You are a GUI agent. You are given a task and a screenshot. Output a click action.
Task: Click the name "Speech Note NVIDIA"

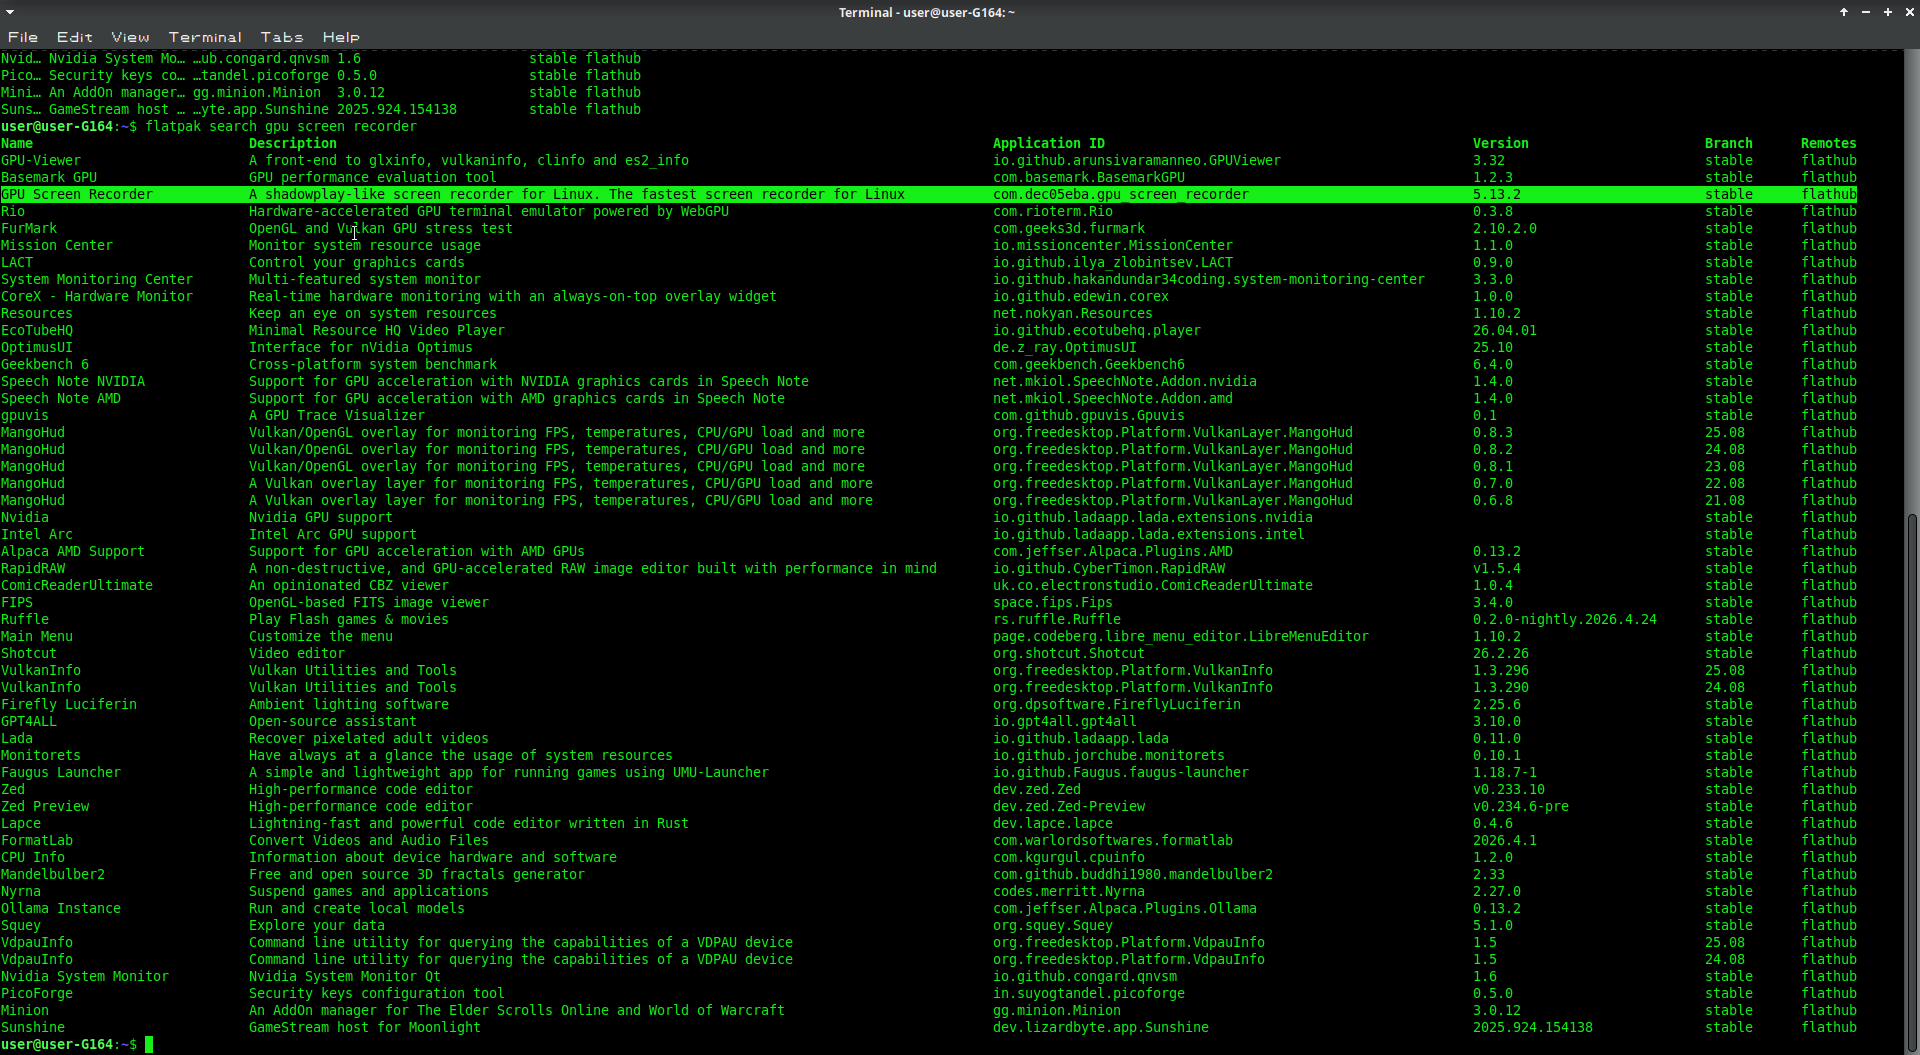[73, 382]
